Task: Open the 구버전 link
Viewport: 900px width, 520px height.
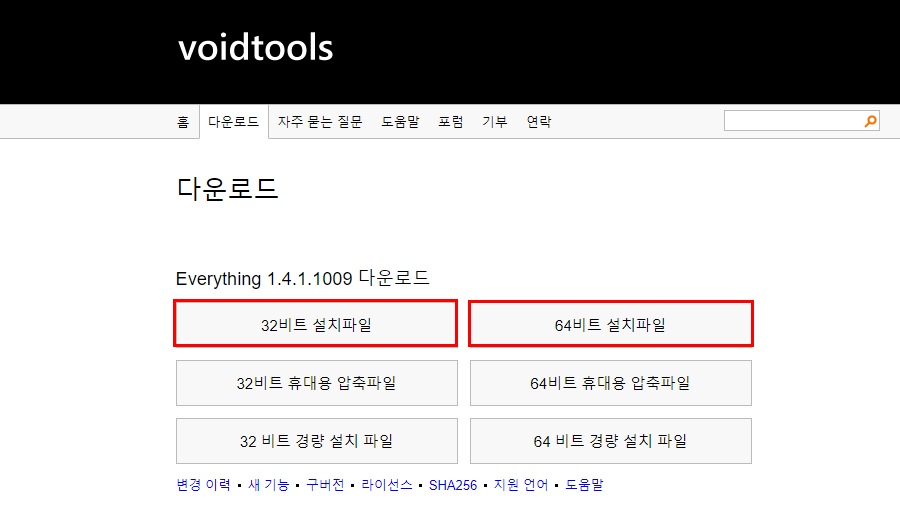Action: [x=325, y=485]
